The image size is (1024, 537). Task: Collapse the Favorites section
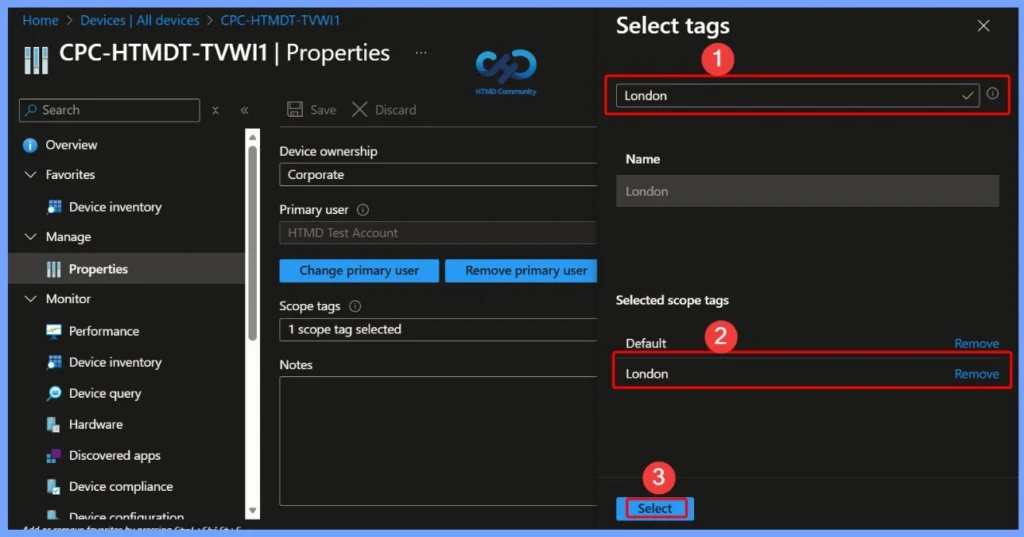30,174
